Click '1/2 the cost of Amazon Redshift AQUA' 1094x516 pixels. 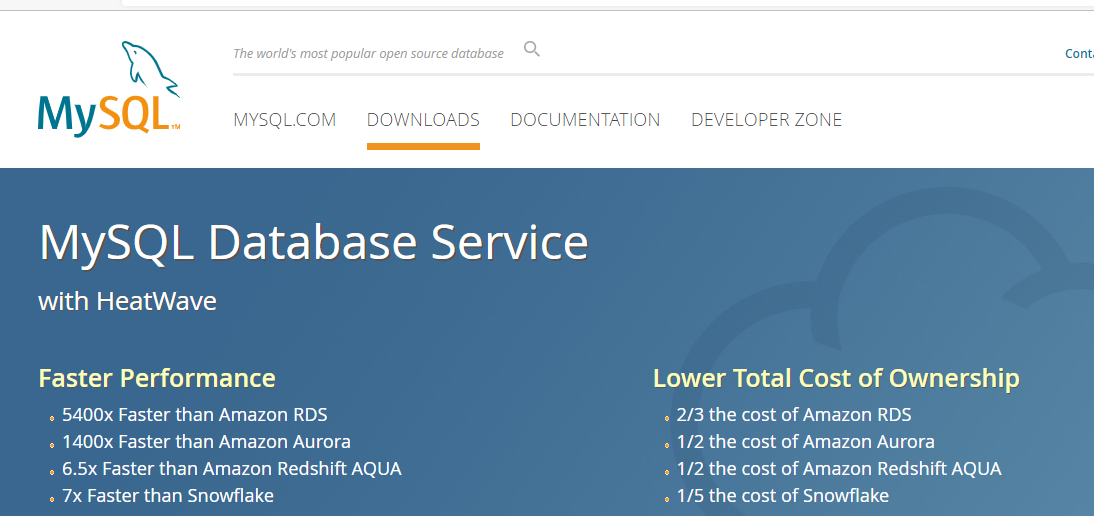coord(839,469)
